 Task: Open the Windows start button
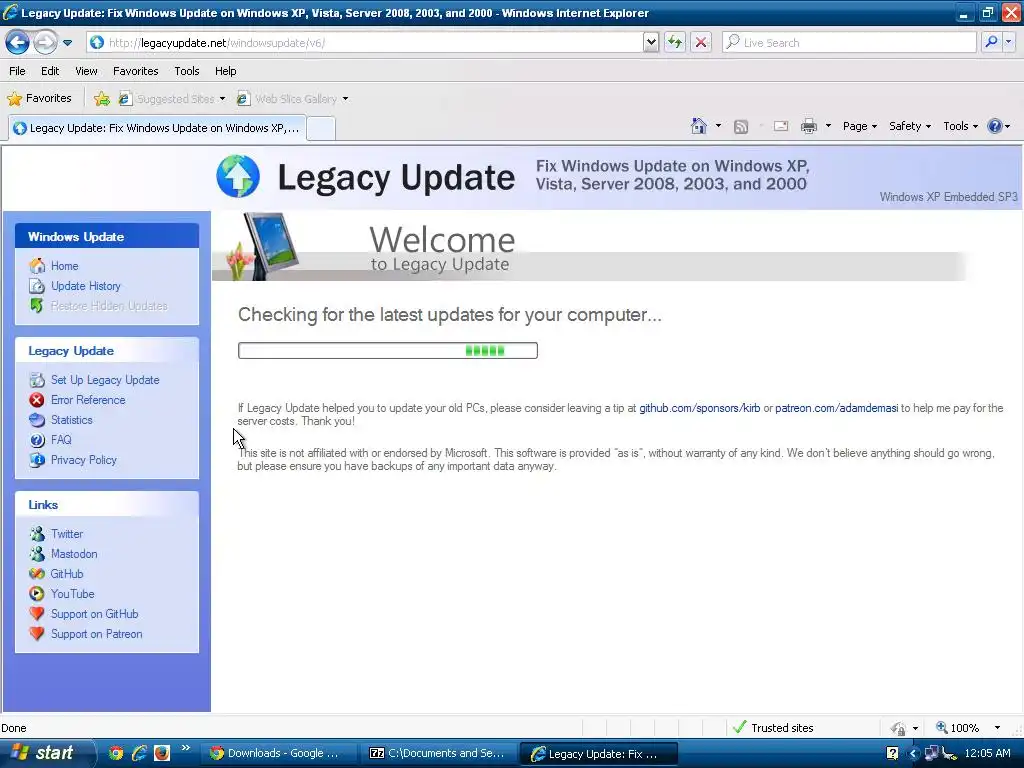pos(47,753)
